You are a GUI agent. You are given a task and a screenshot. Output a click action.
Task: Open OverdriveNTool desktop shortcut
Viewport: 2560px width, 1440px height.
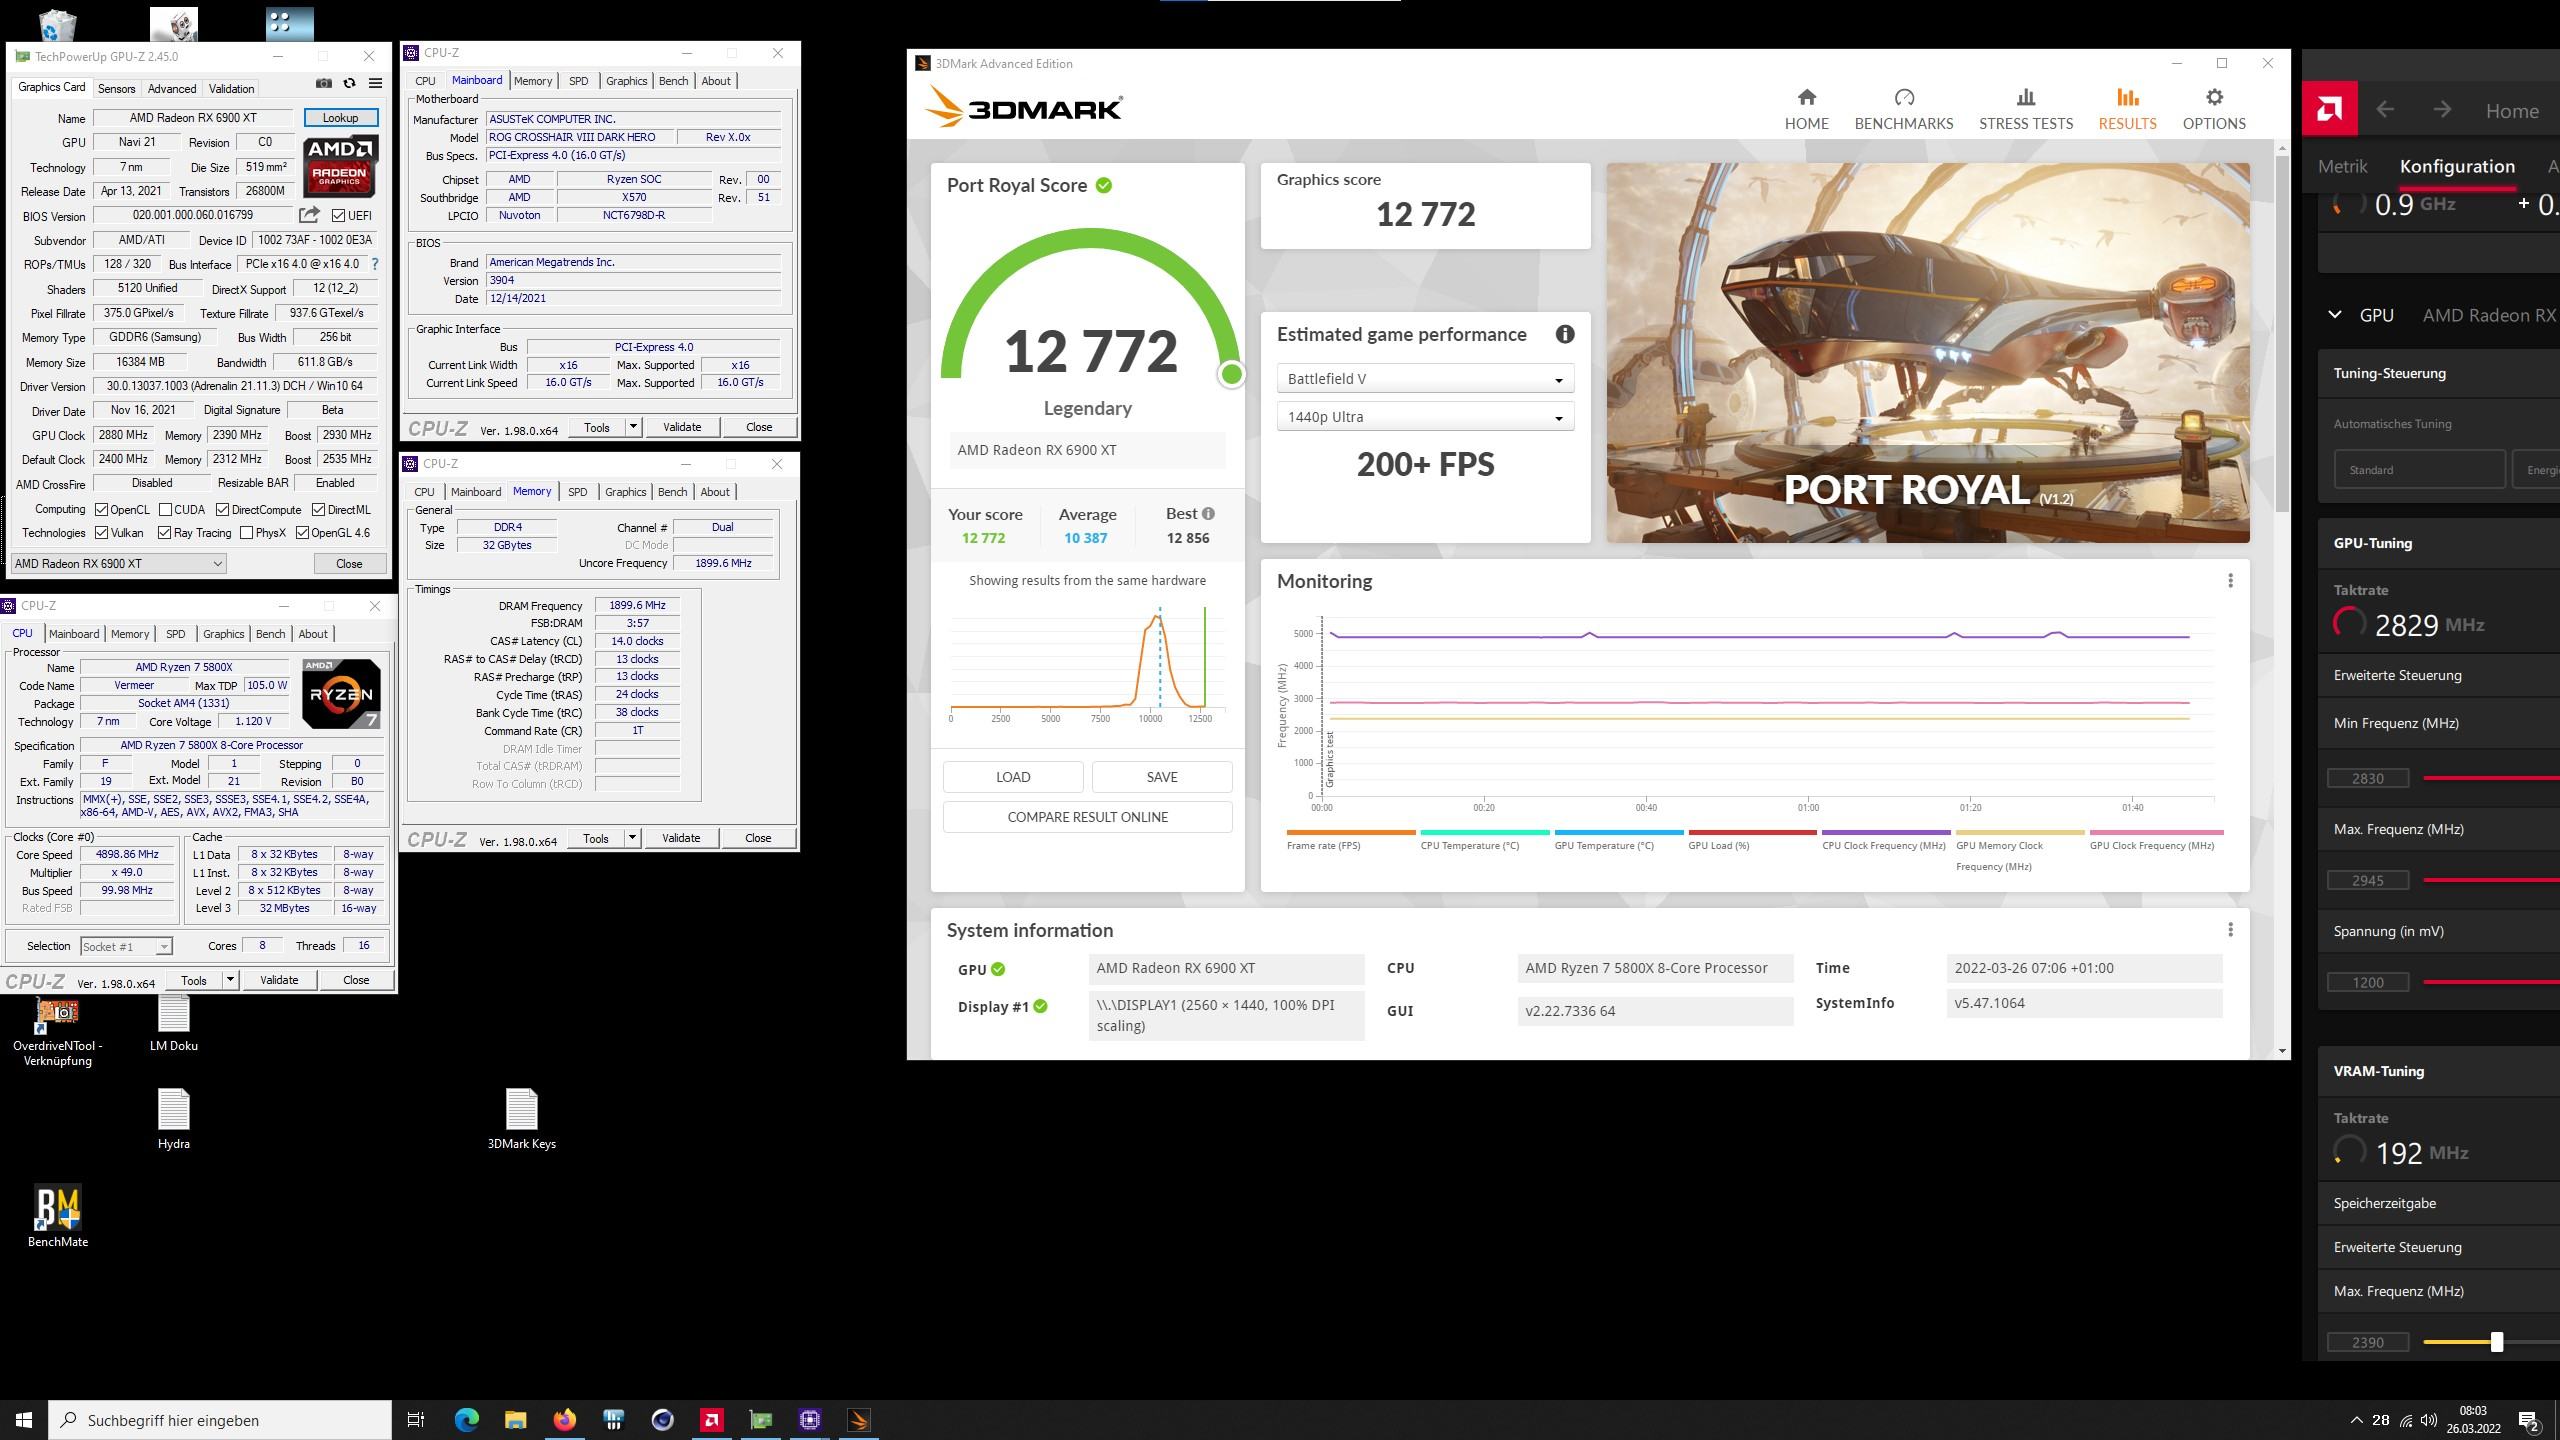click(x=57, y=1032)
